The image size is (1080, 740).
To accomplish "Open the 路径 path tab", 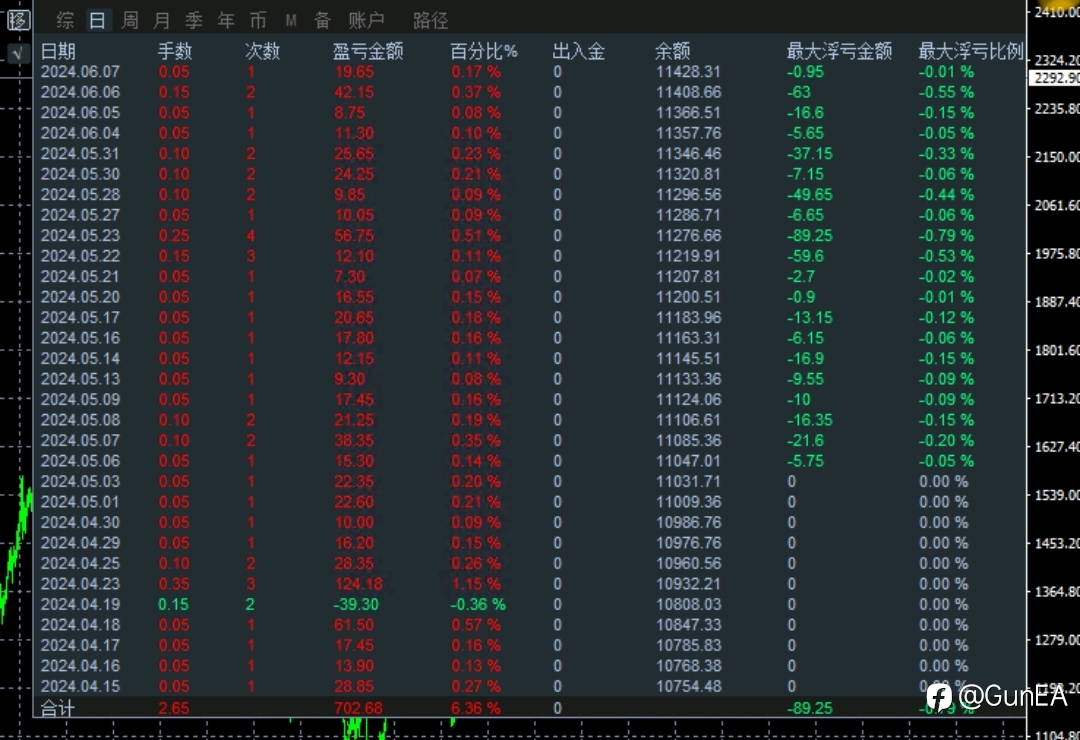I will pyautogui.click(x=430, y=20).
